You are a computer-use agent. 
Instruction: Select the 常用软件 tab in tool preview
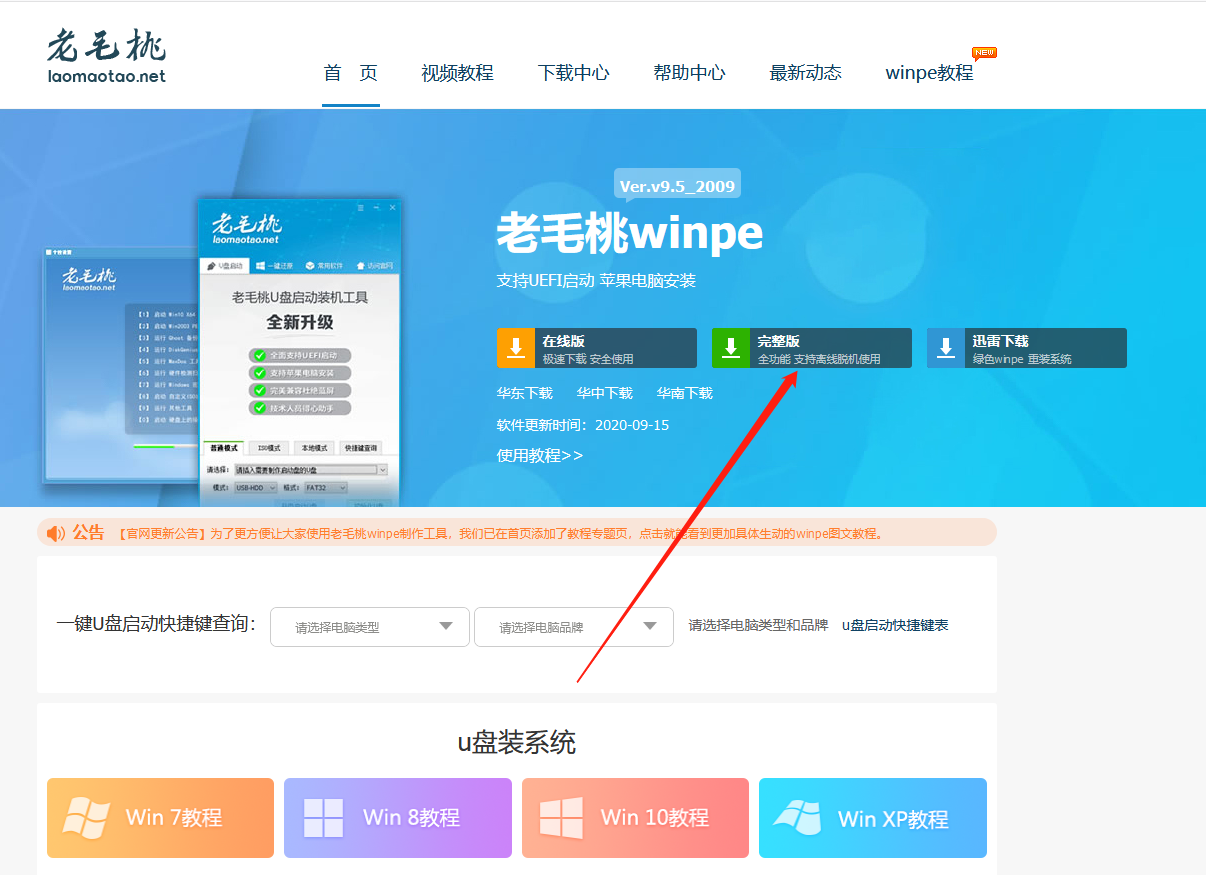(x=324, y=266)
